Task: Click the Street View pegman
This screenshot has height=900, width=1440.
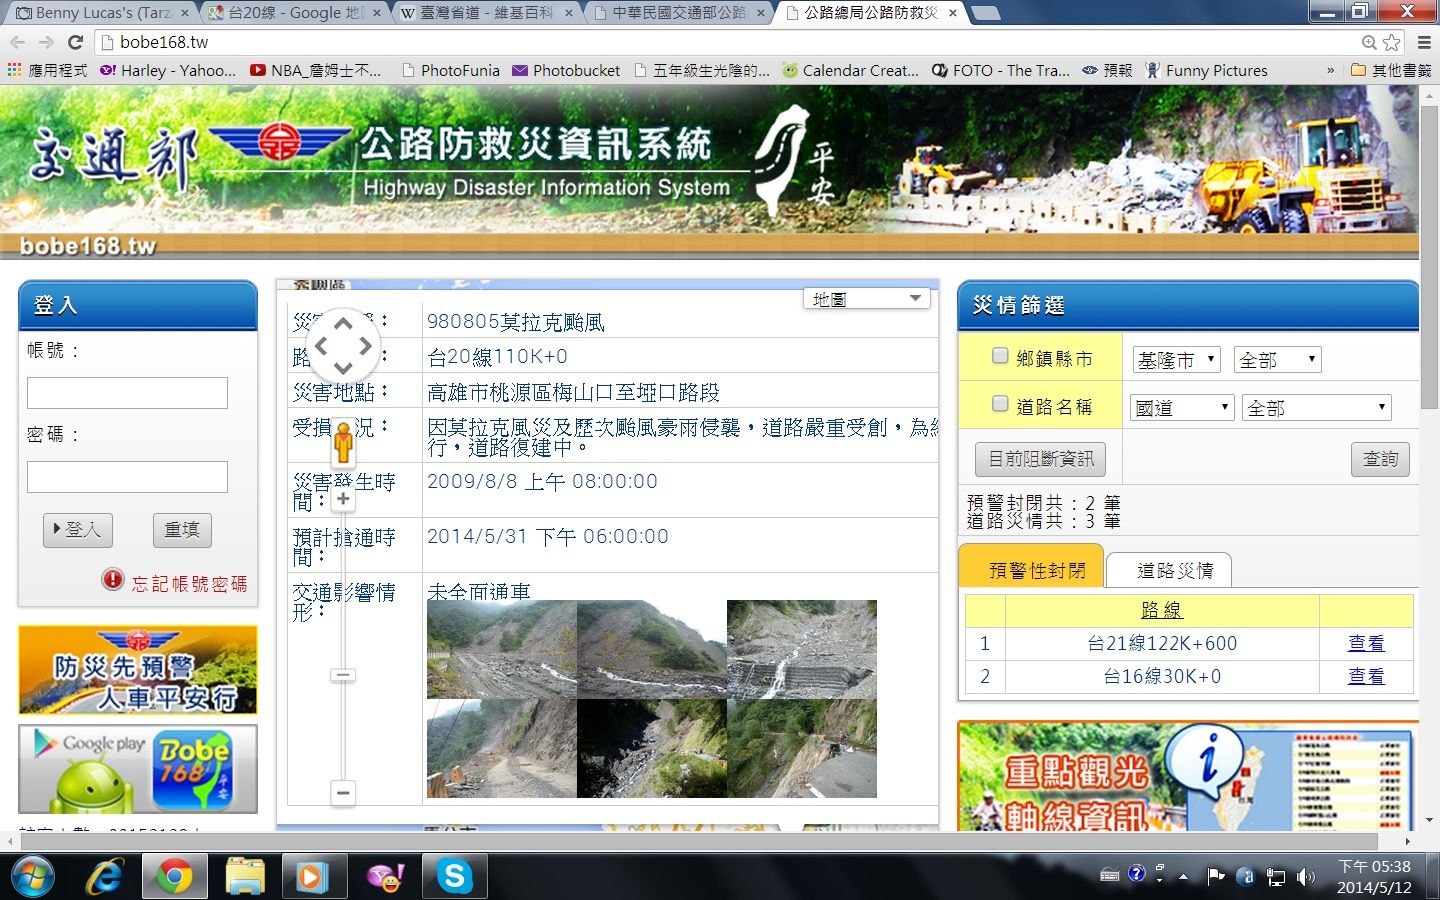Action: [x=343, y=442]
